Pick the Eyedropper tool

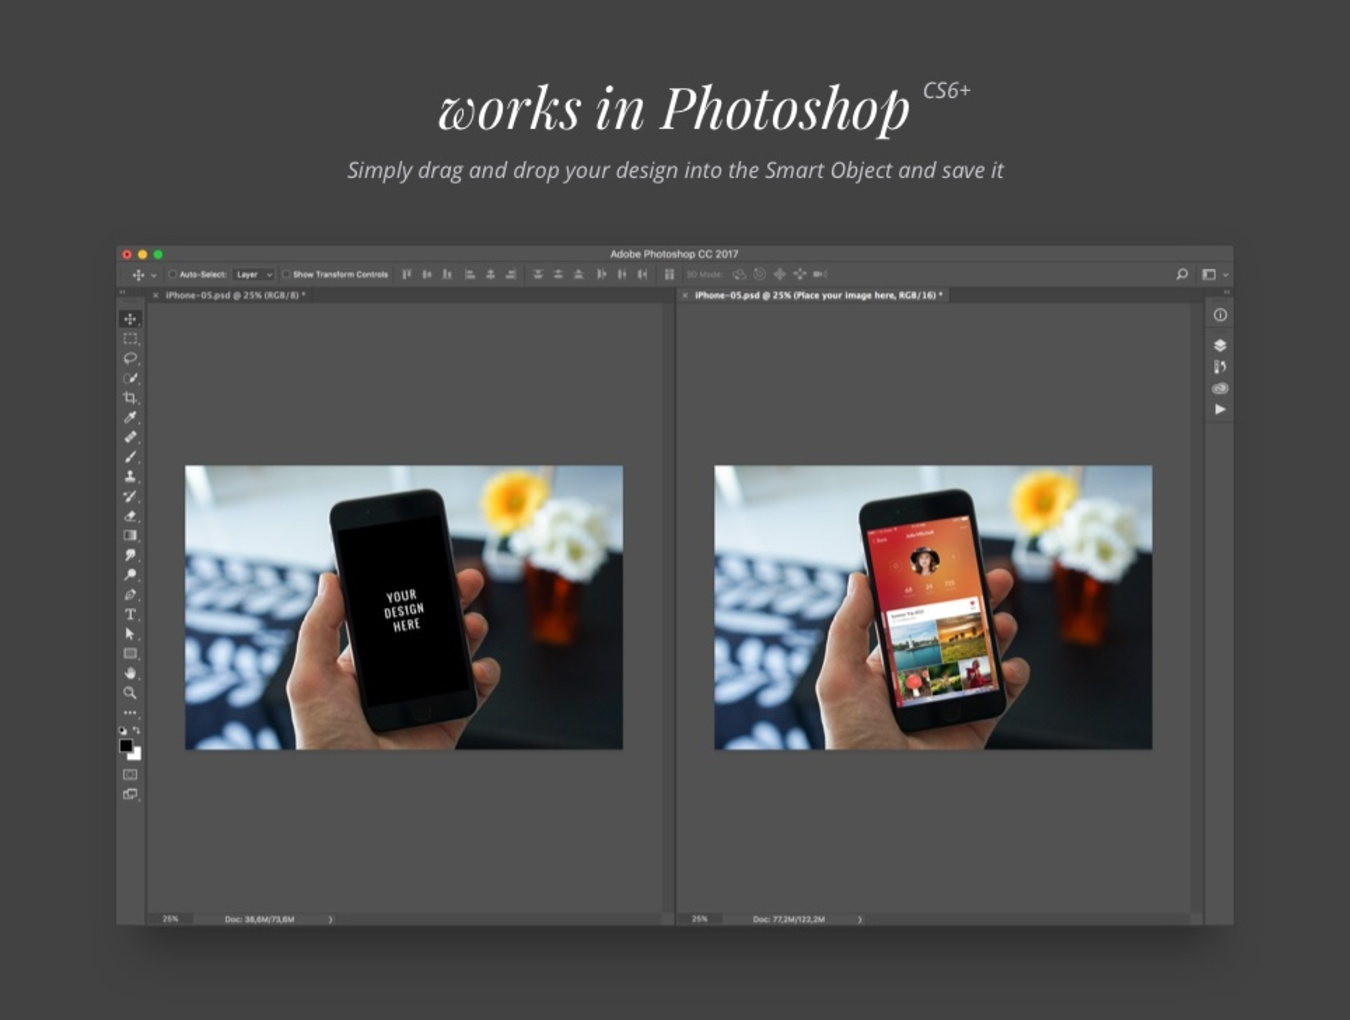(x=130, y=418)
